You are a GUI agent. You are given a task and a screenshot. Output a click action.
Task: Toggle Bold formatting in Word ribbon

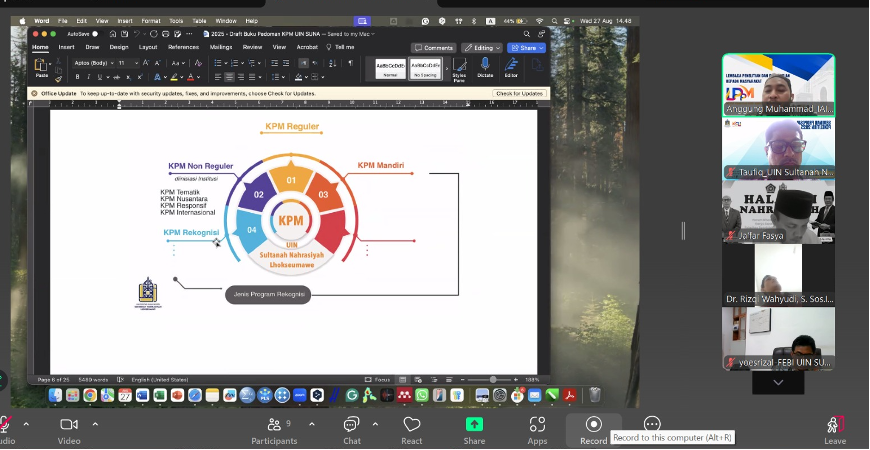(x=79, y=77)
